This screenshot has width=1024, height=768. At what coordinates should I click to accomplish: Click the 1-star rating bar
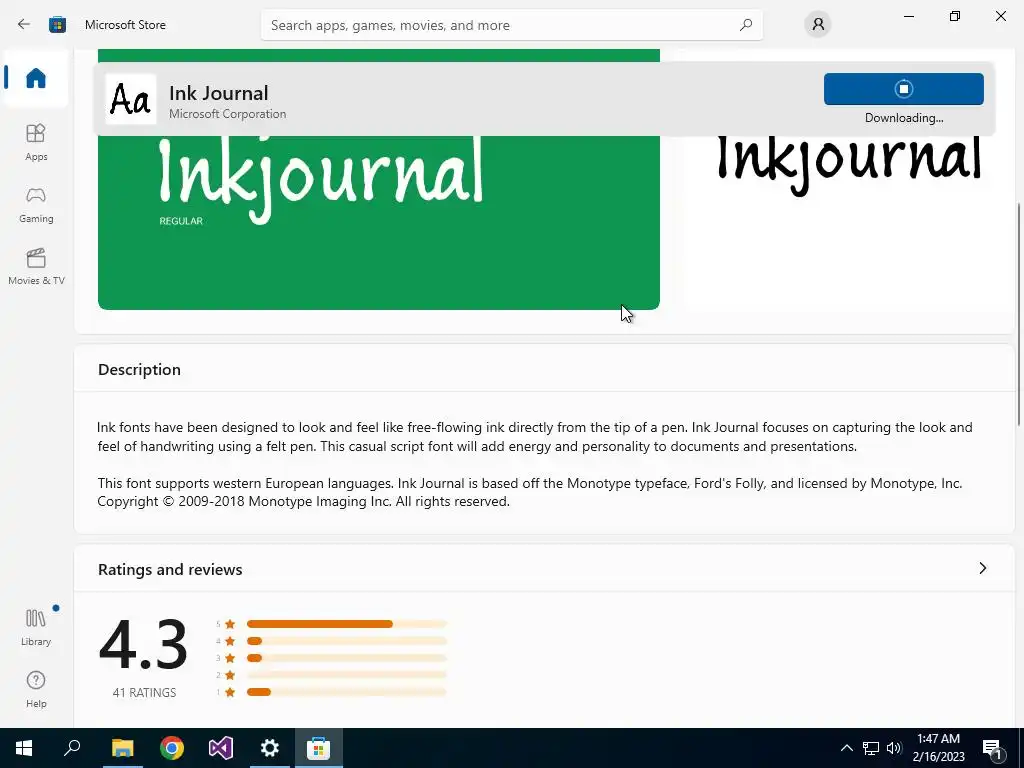pos(347,692)
